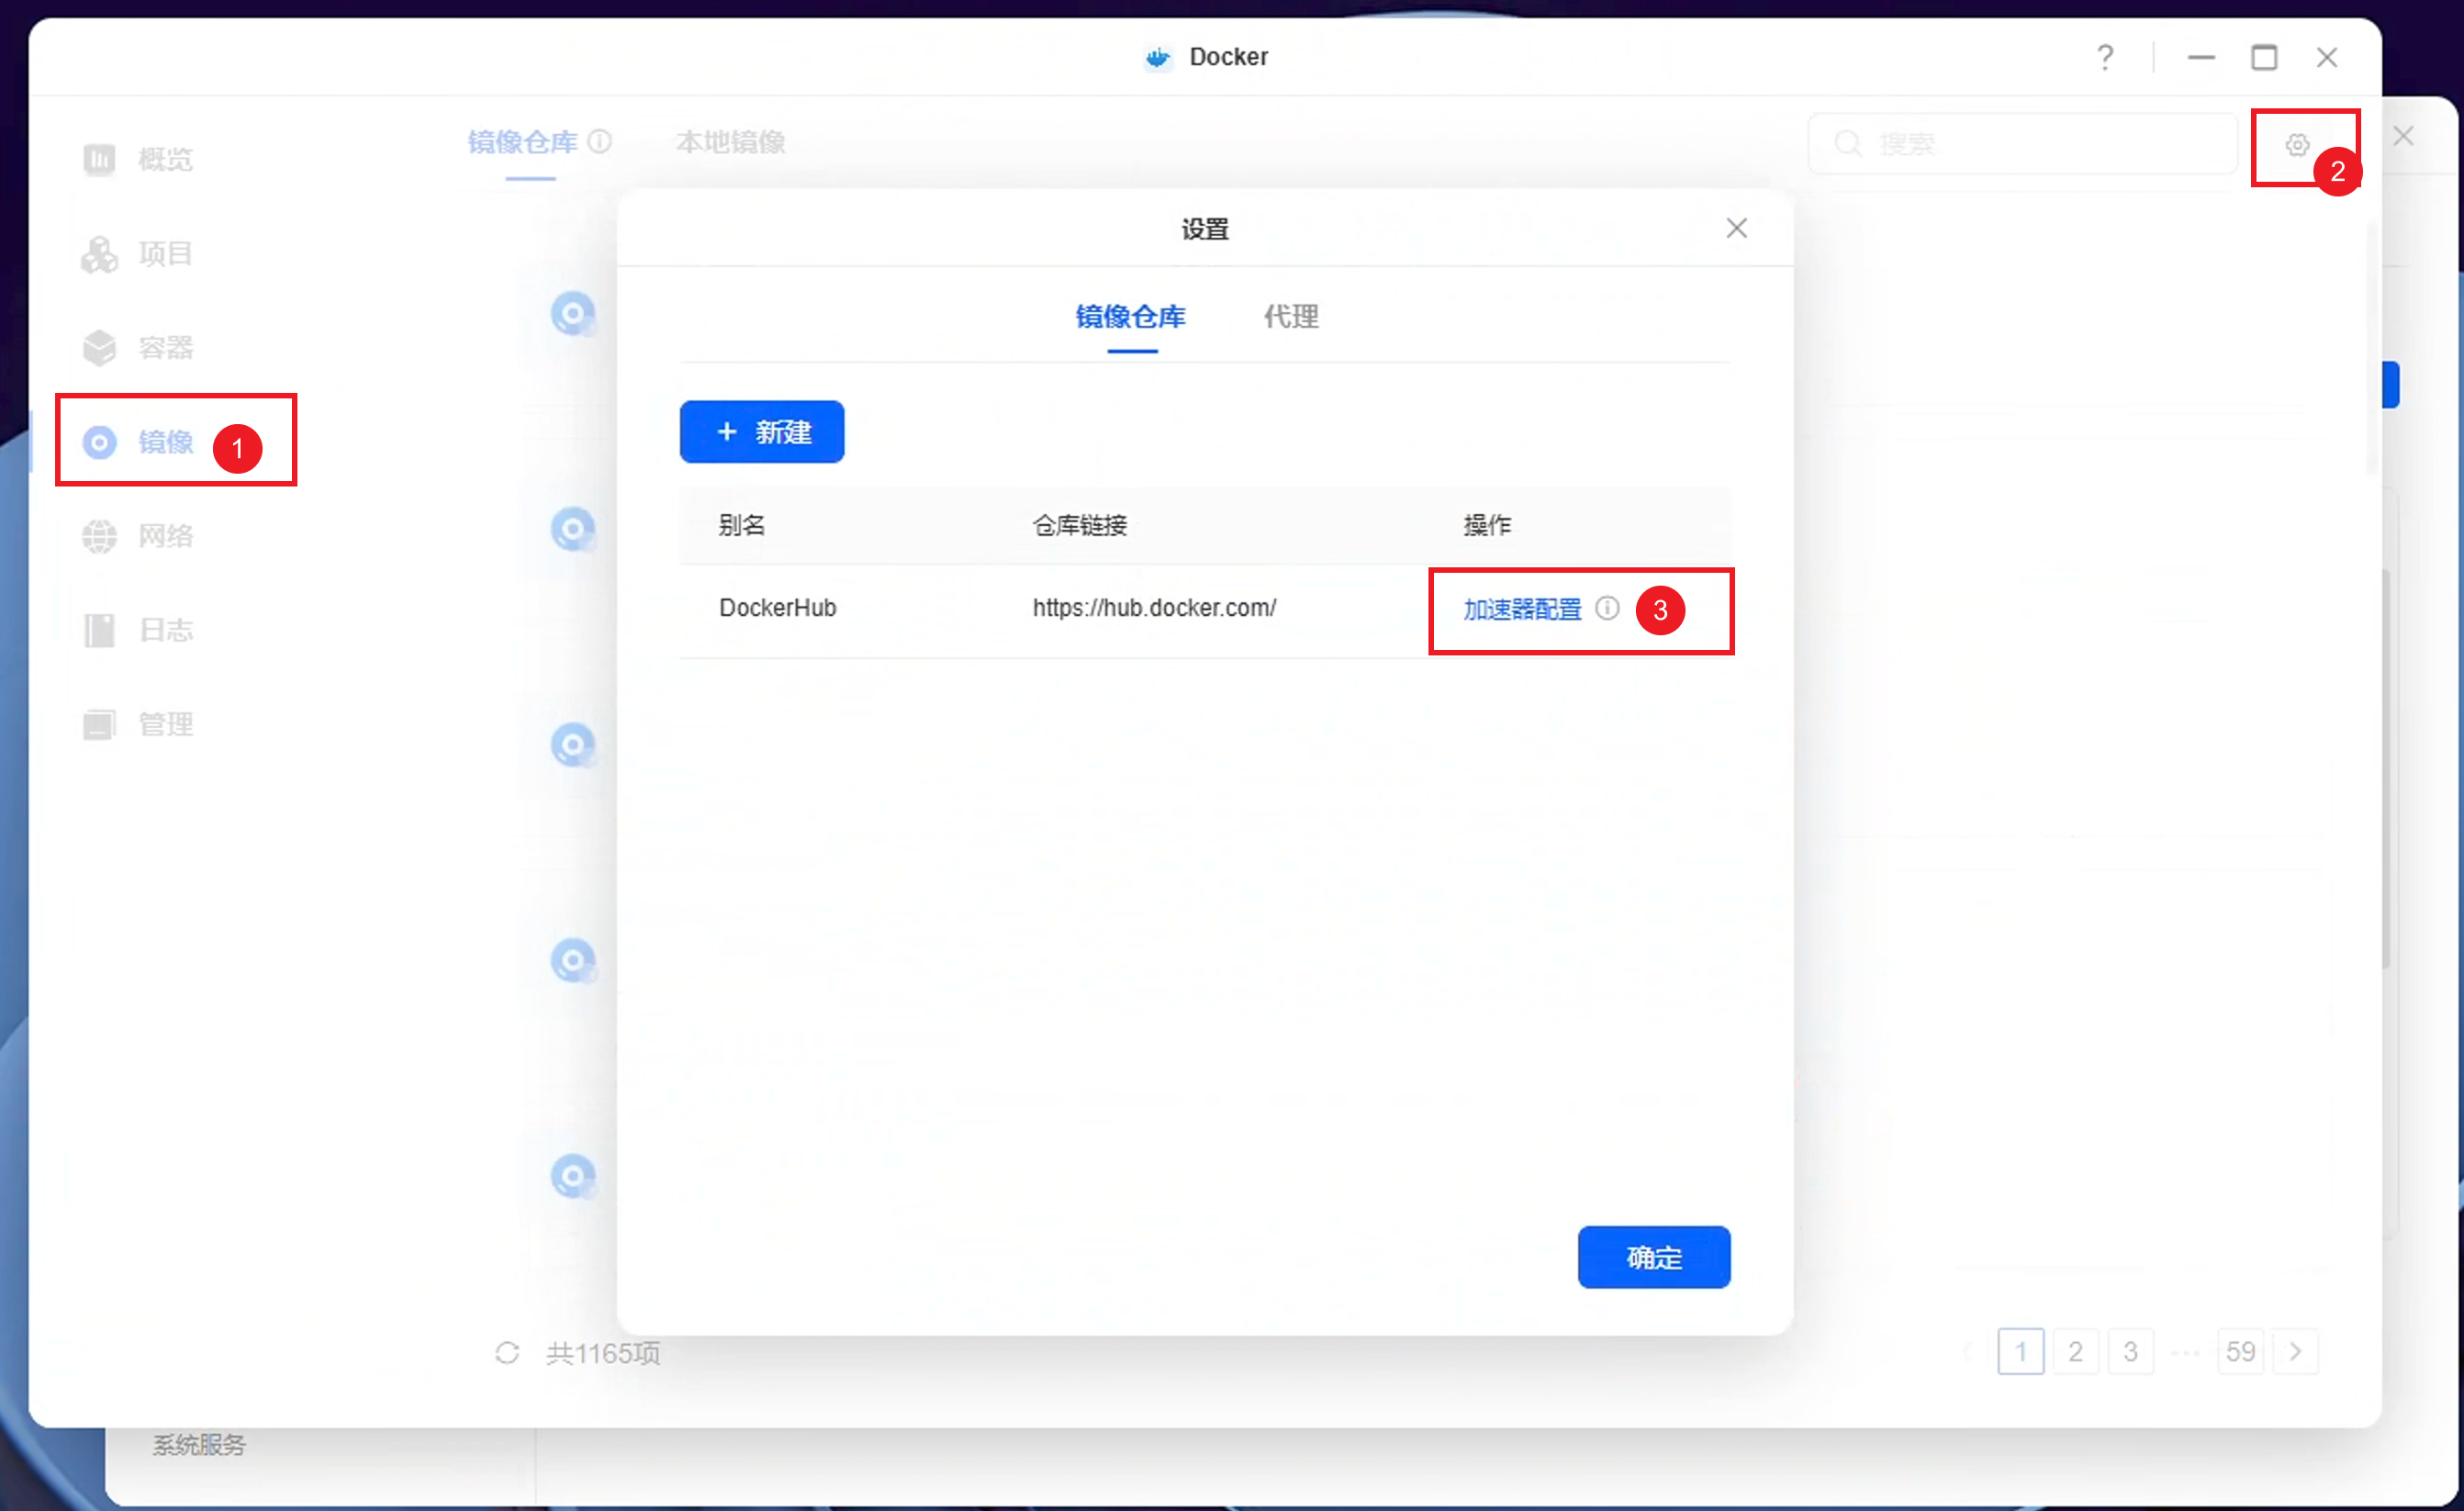The width and height of the screenshot is (2464, 1511).
Task: Click the DockerHub alias cell
Action: [777, 608]
